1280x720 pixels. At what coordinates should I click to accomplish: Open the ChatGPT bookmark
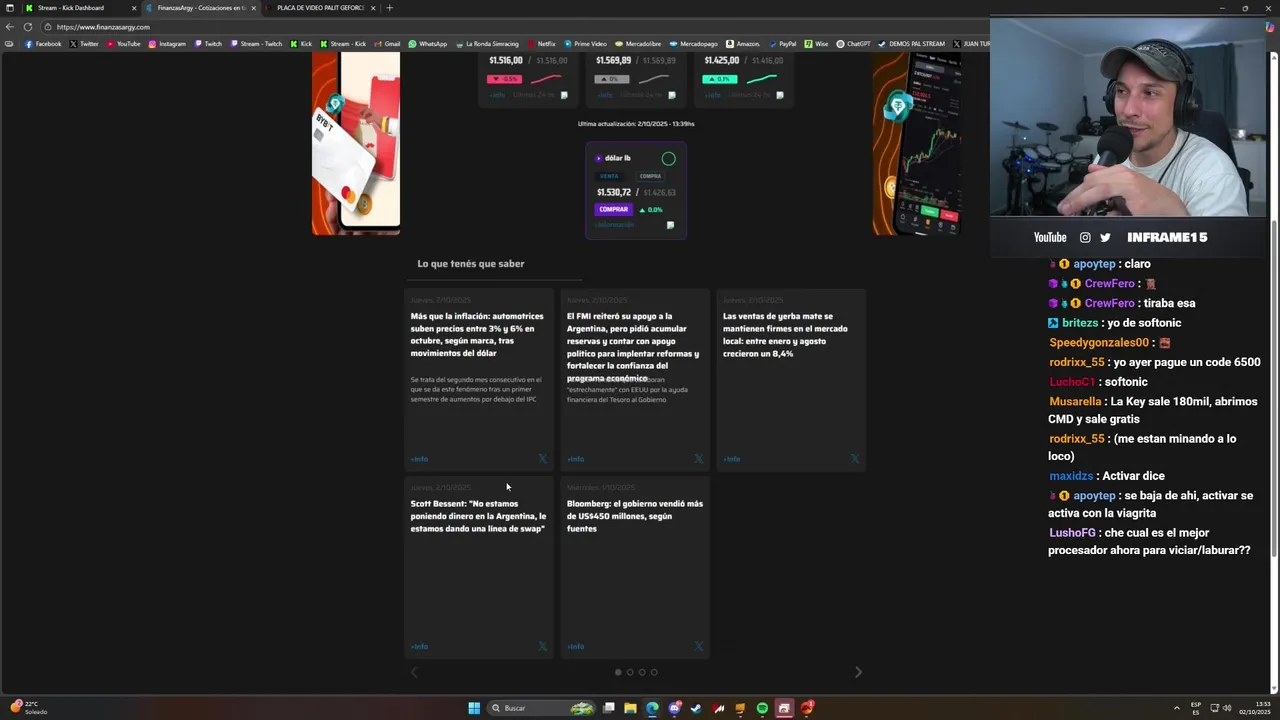pos(853,44)
